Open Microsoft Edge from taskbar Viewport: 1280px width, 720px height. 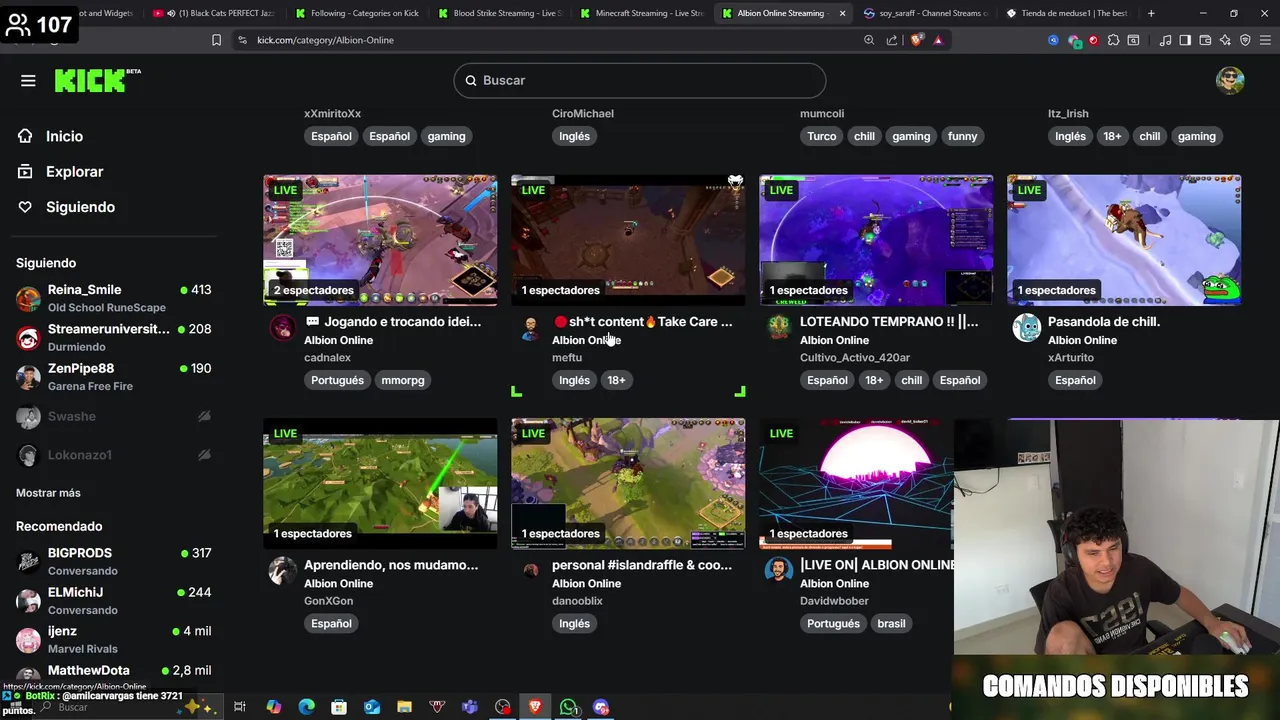click(x=306, y=707)
